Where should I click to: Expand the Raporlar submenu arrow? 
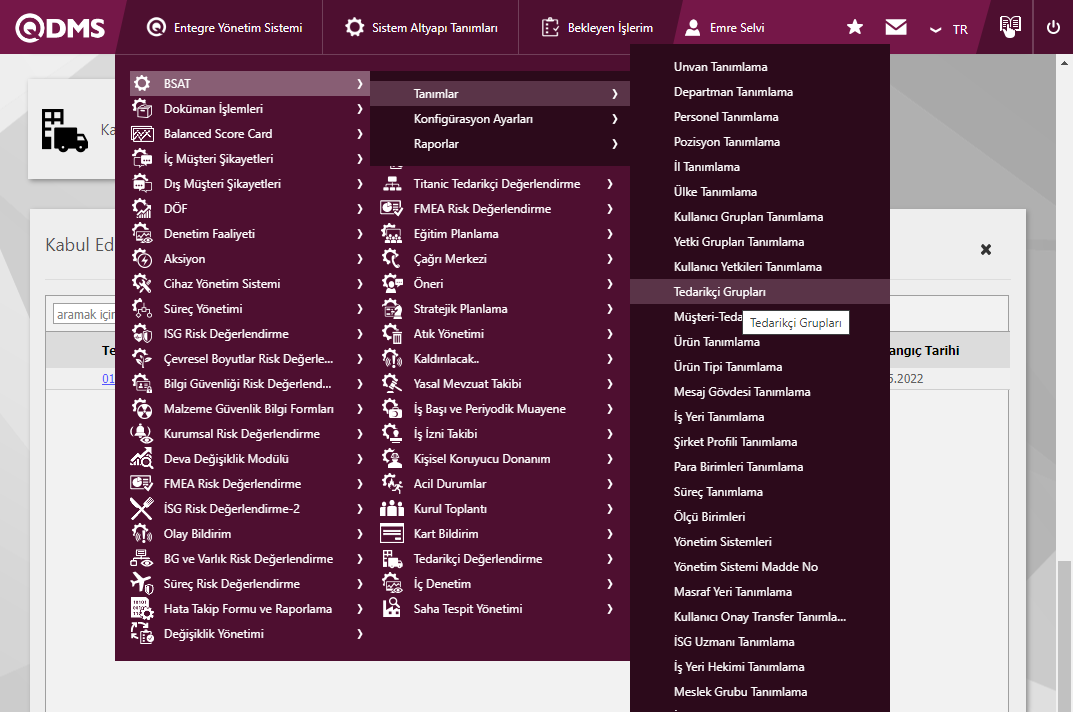click(x=614, y=144)
